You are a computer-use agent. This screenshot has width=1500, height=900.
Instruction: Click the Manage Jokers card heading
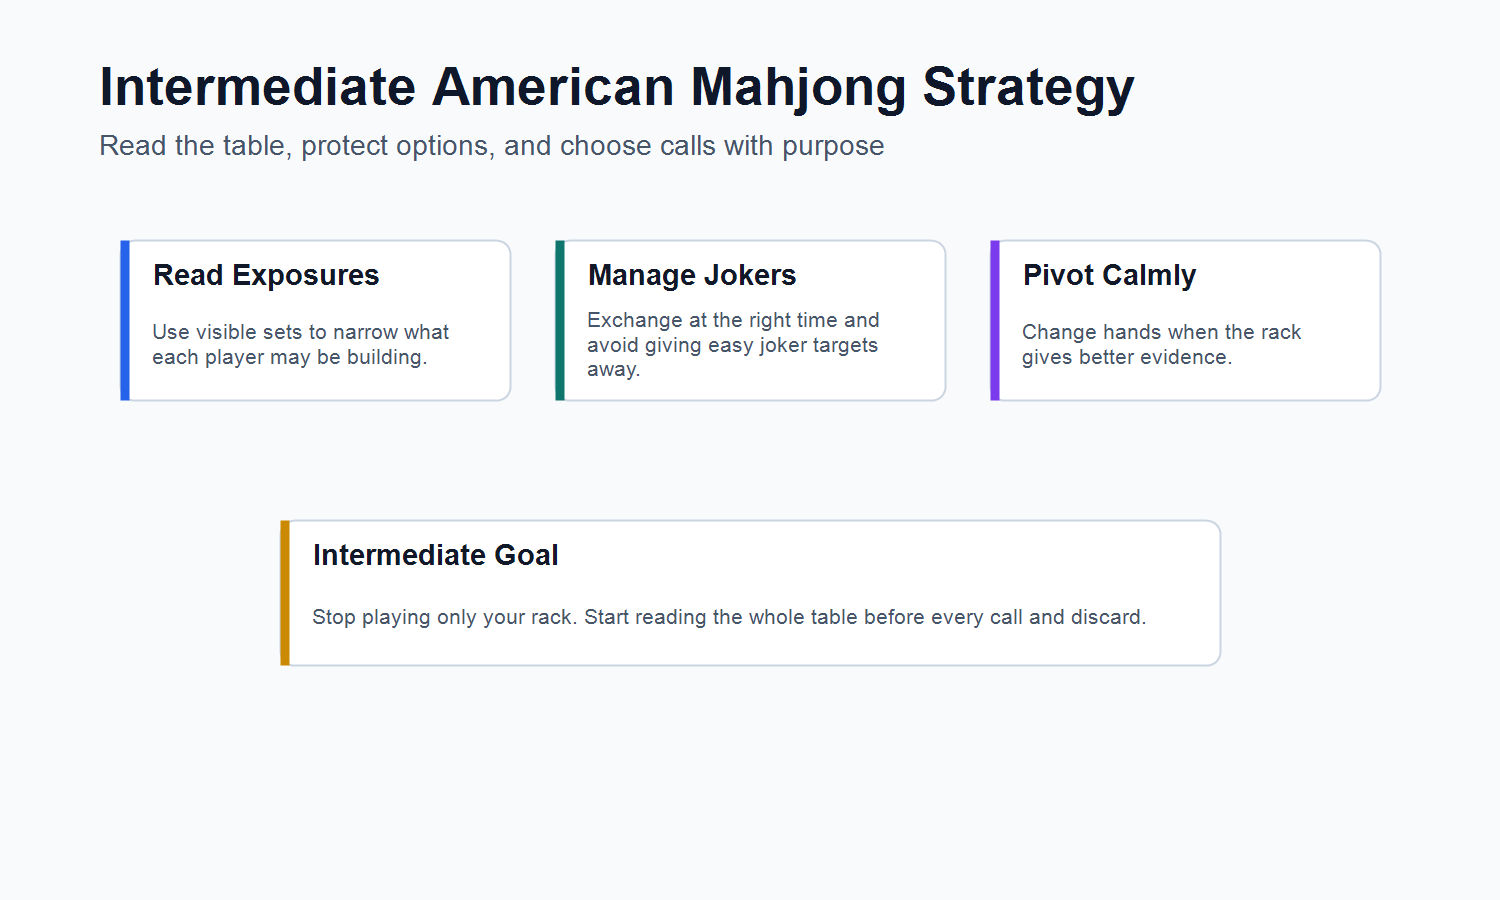point(692,275)
